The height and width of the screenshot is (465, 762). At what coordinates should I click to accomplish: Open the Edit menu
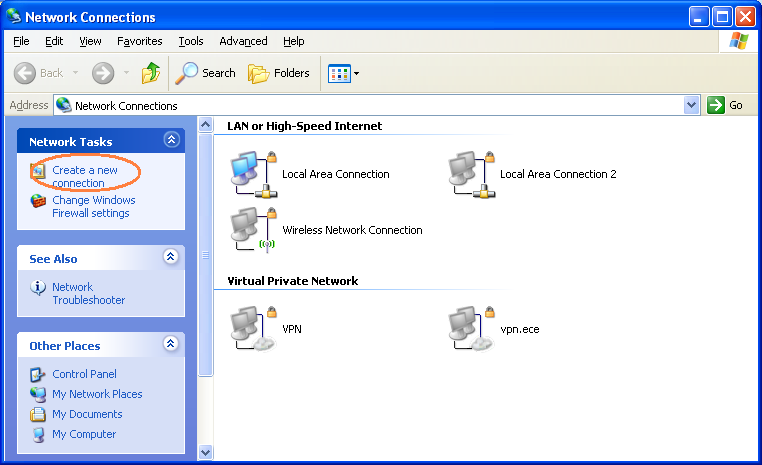tap(54, 41)
